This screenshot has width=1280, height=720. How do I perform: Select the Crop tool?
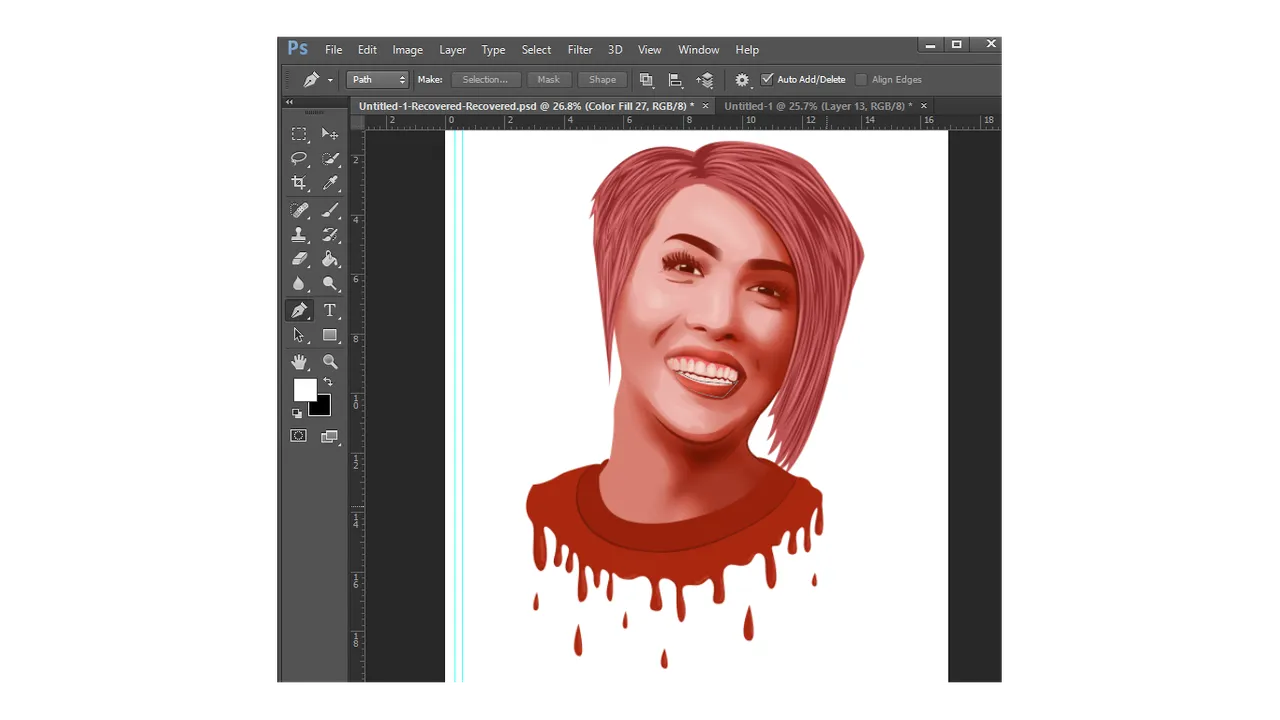(x=299, y=183)
